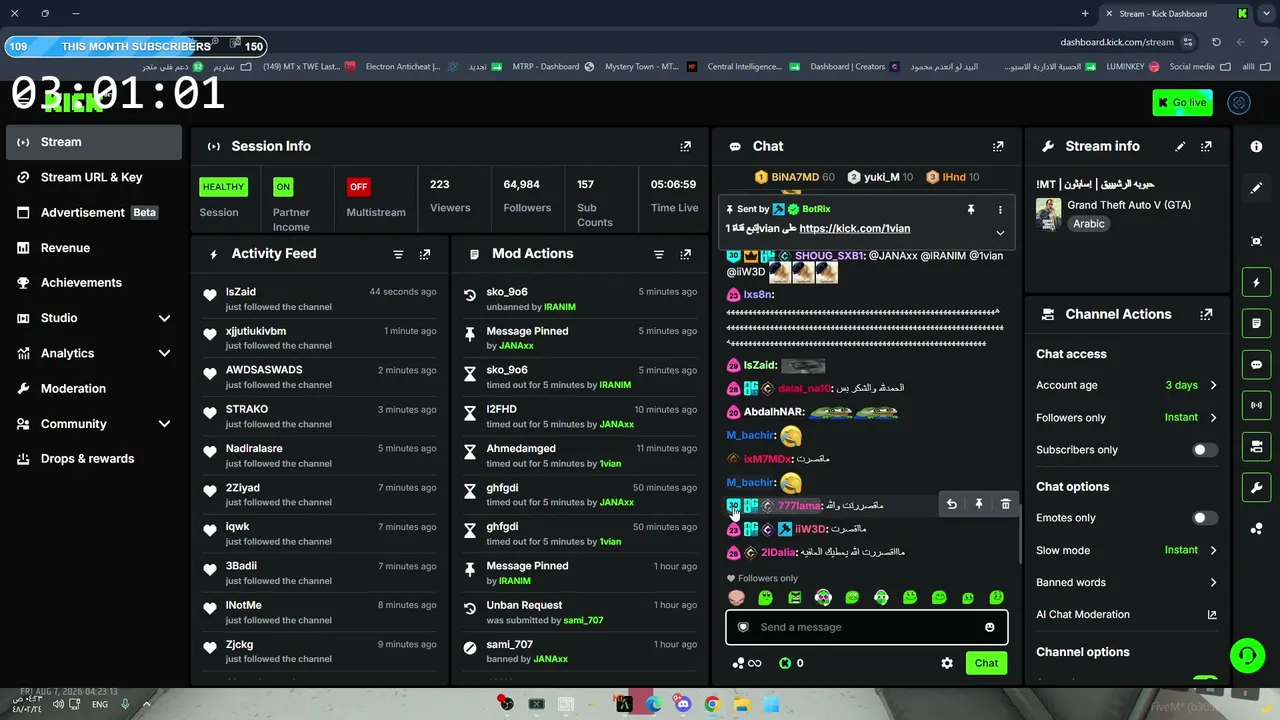This screenshot has height=720, width=1280.
Task: Open the Moderation page
Action: point(94,388)
